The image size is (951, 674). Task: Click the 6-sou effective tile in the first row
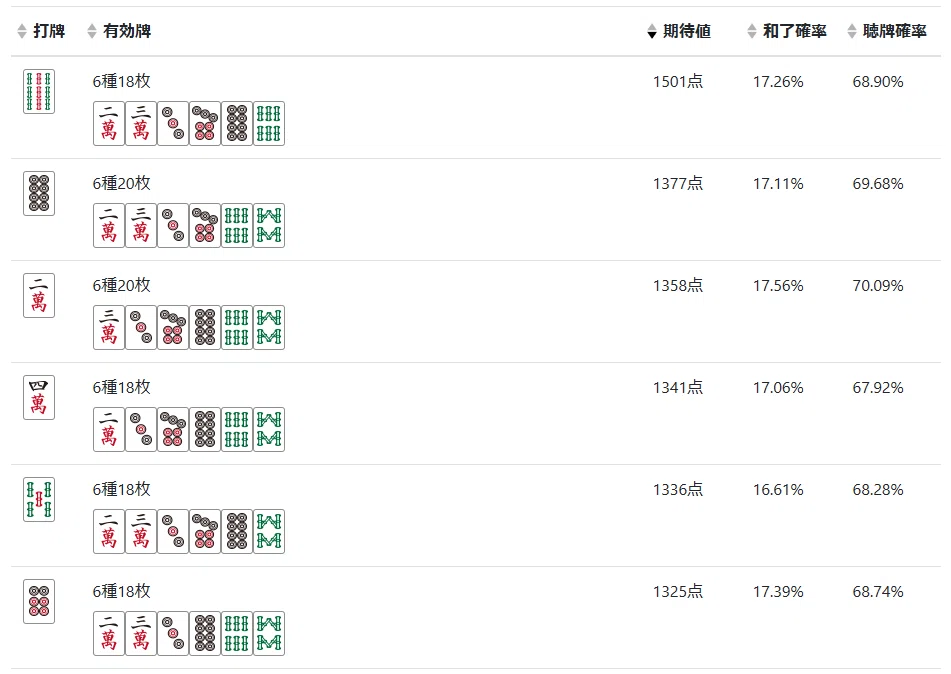[x=269, y=124]
